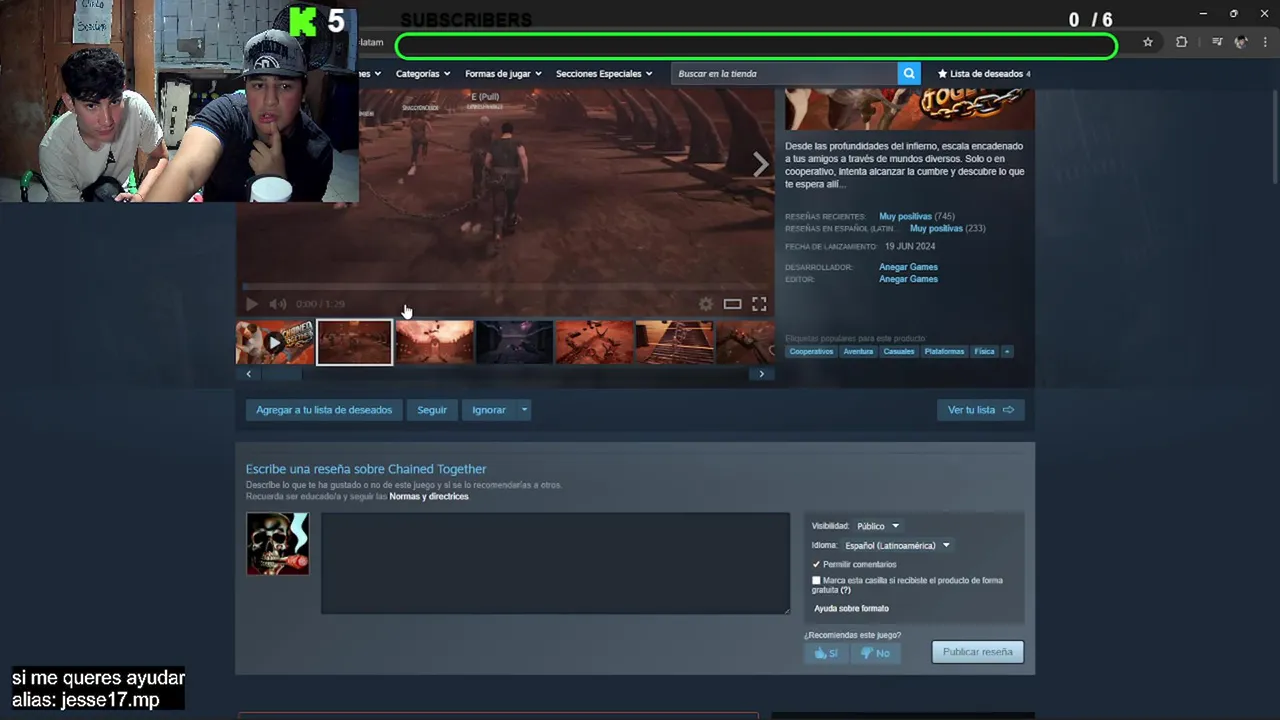Select the fifth screenshot thumbnail
The width and height of the screenshot is (1280, 720).
point(594,342)
